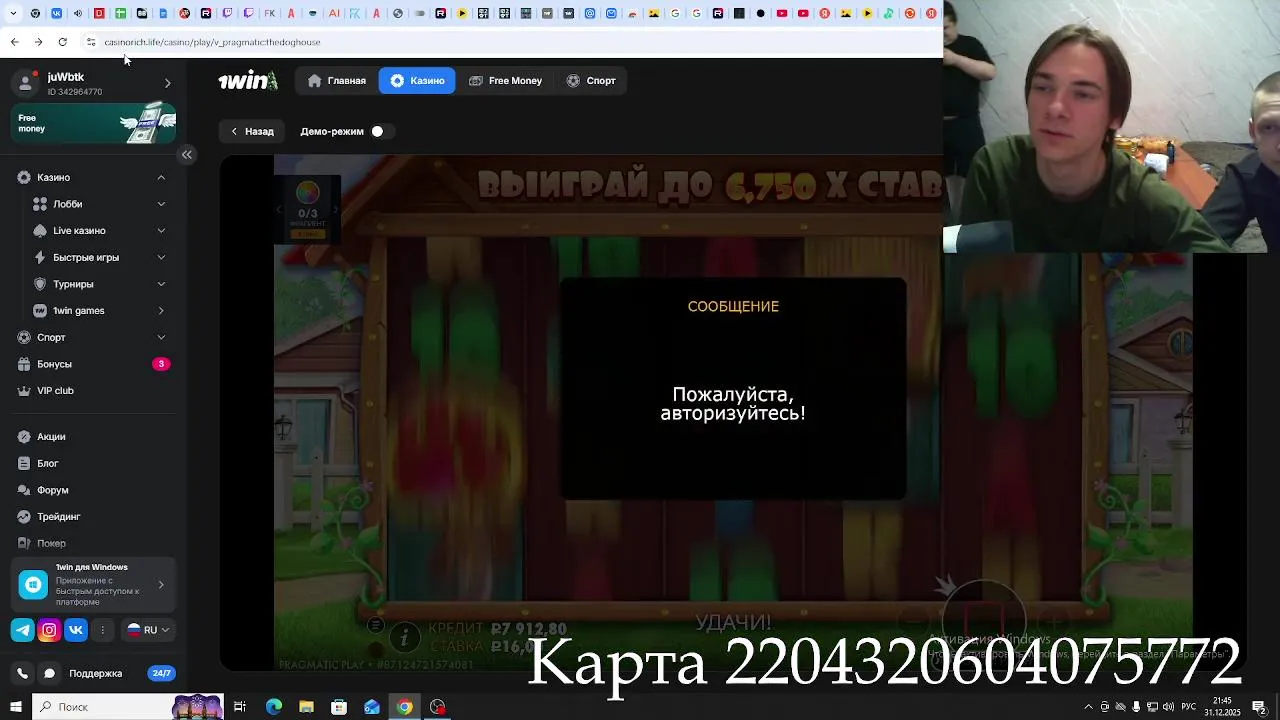Open the Спорт top navigation tab
Viewport: 1280px width, 720px height.
point(591,81)
